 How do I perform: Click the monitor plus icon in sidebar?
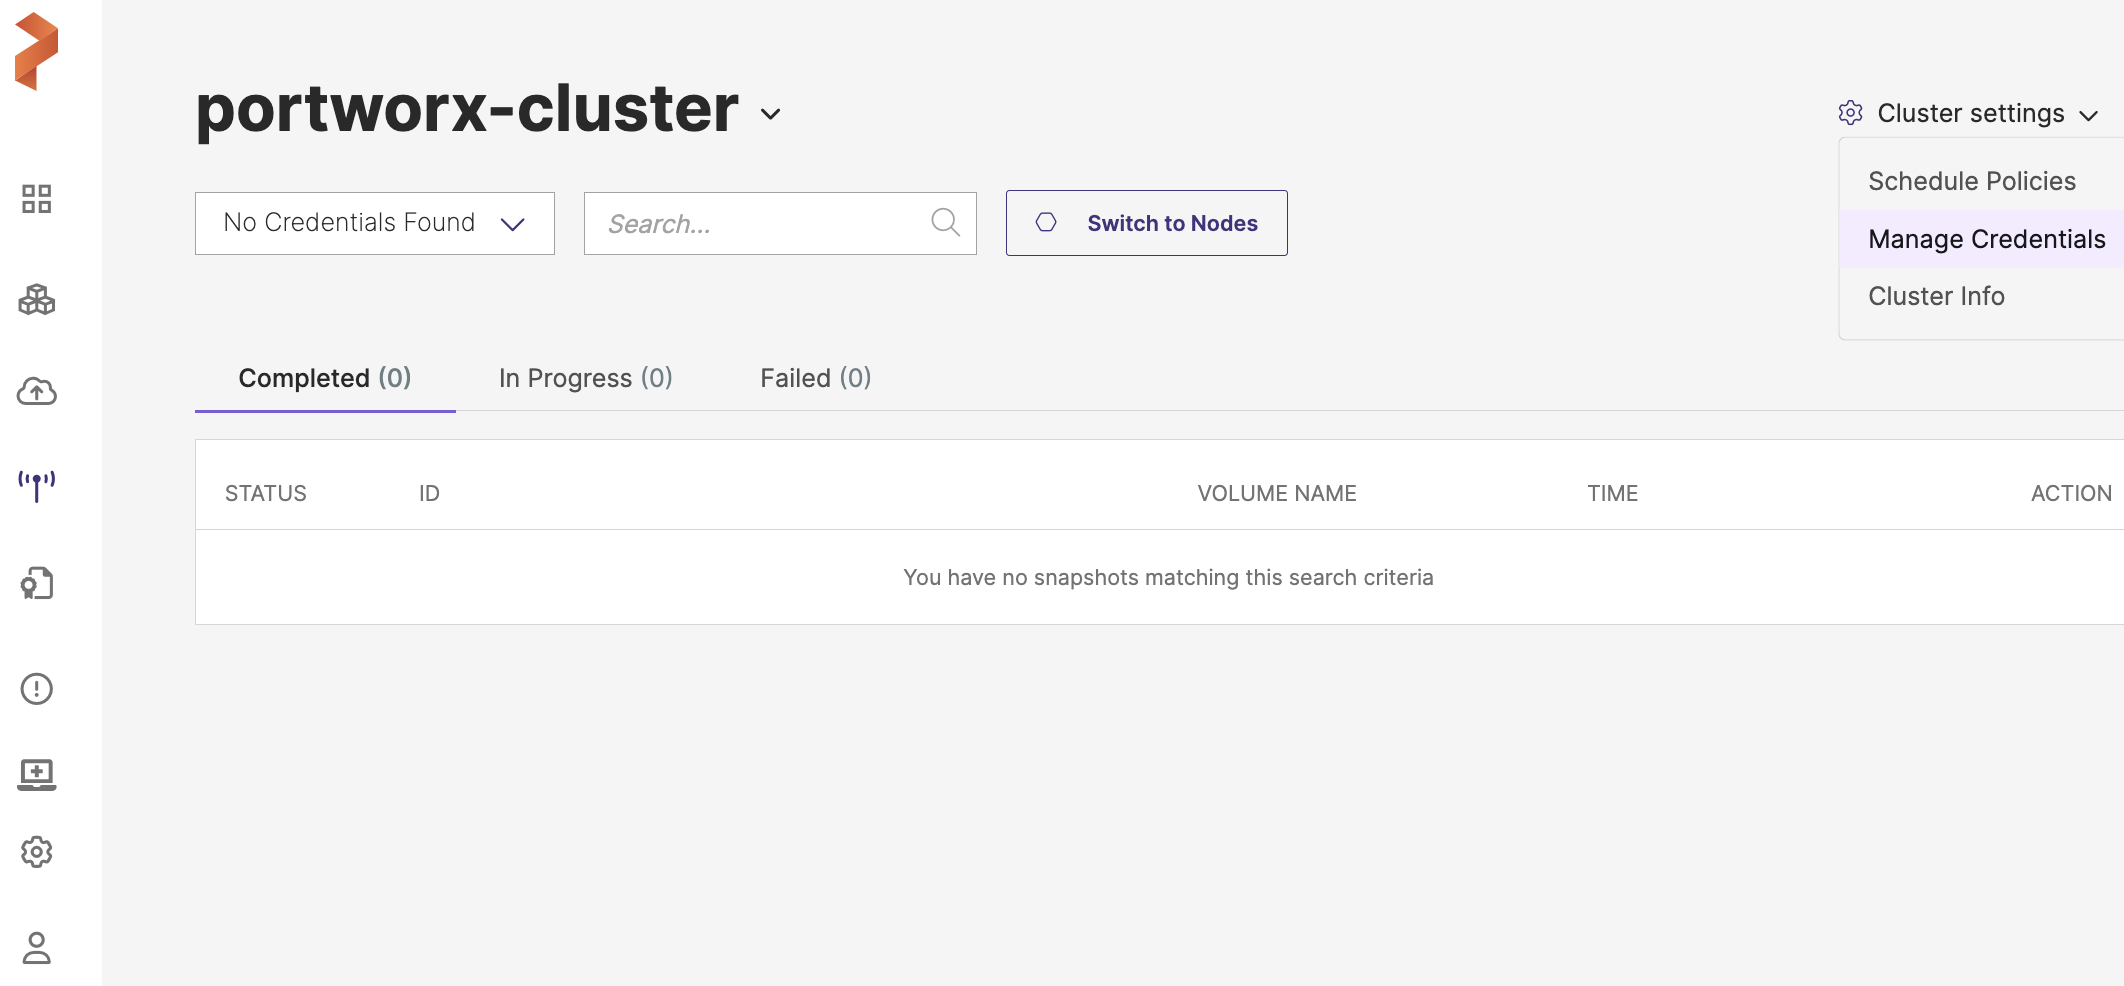[37, 774]
